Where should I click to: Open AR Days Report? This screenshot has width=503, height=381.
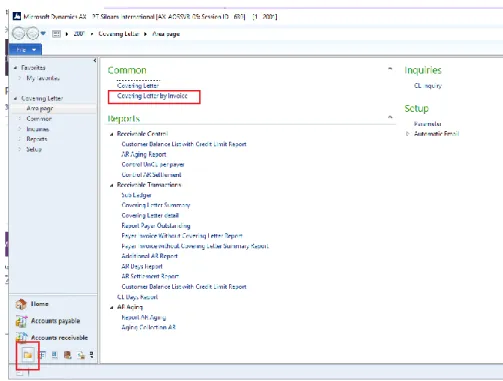pyautogui.click(x=142, y=266)
